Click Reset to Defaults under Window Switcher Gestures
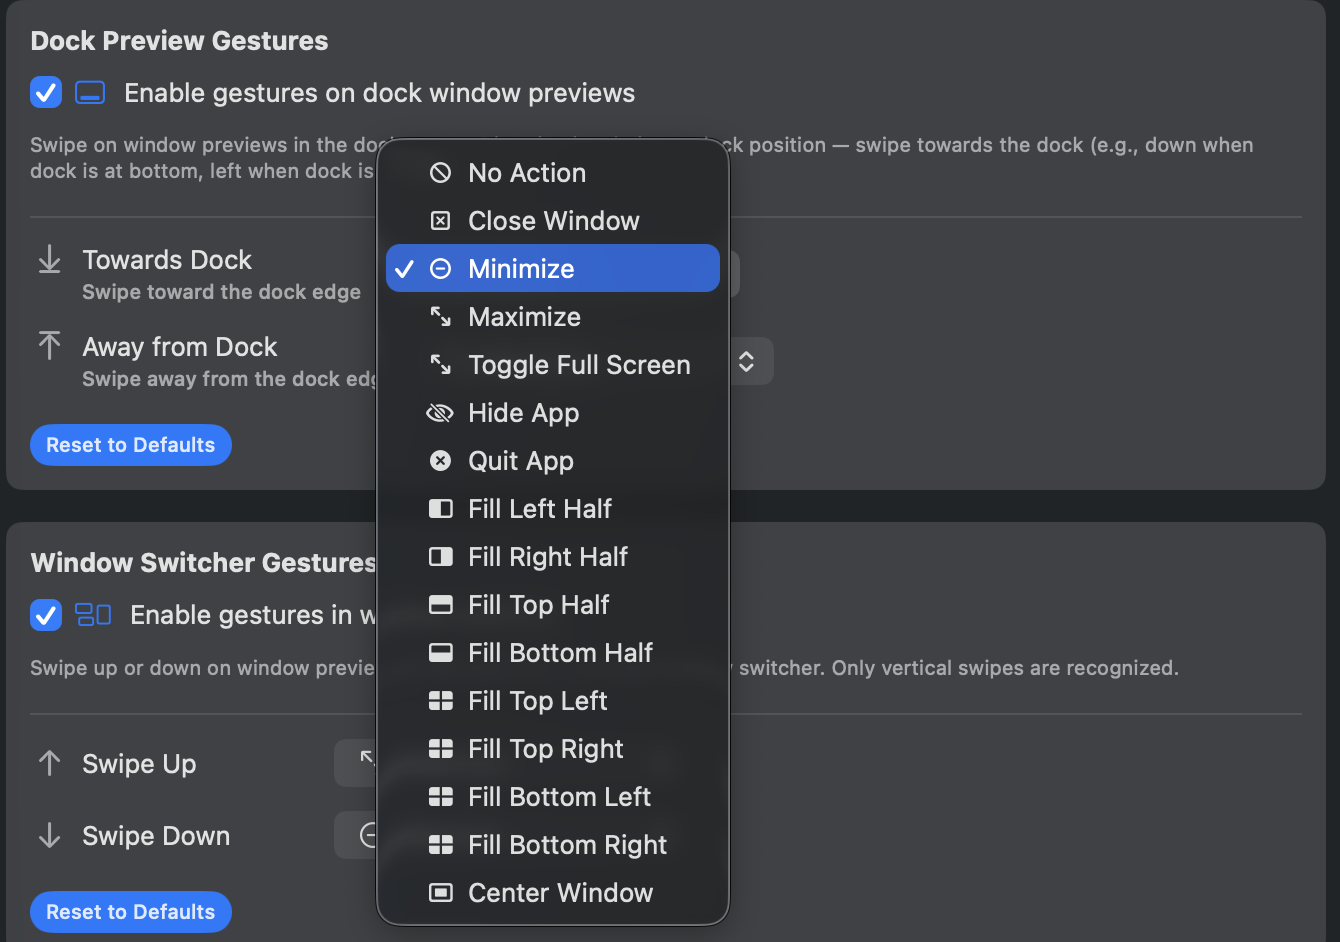Viewport: 1340px width, 942px height. click(130, 911)
